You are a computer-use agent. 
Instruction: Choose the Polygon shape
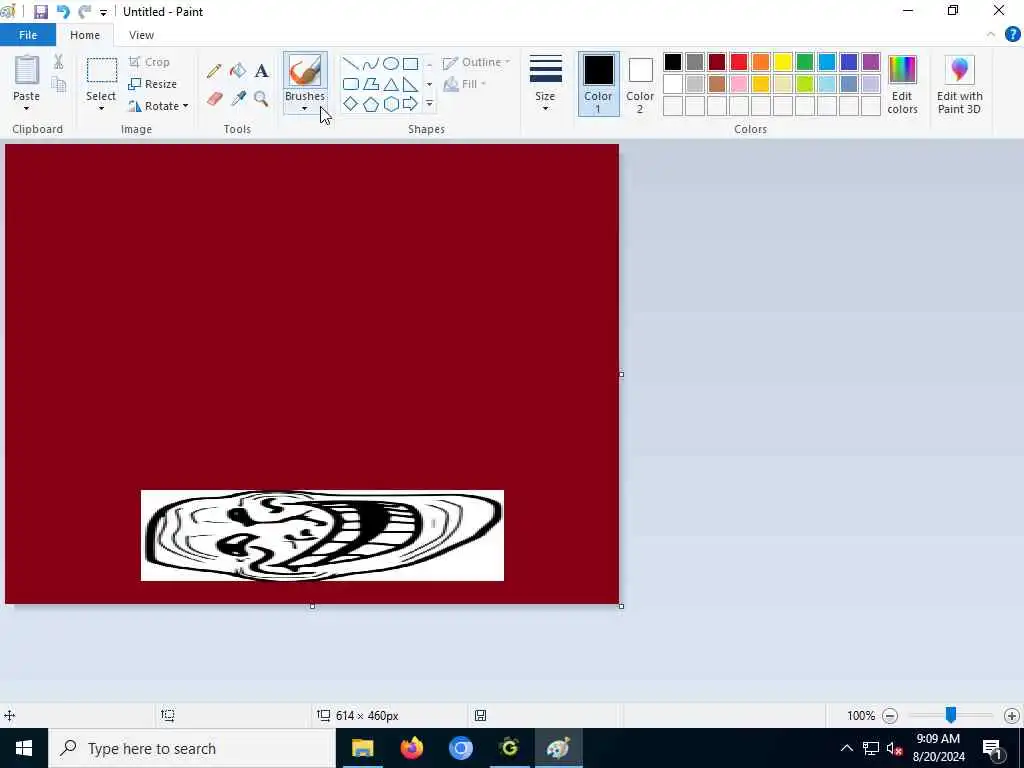(x=371, y=84)
